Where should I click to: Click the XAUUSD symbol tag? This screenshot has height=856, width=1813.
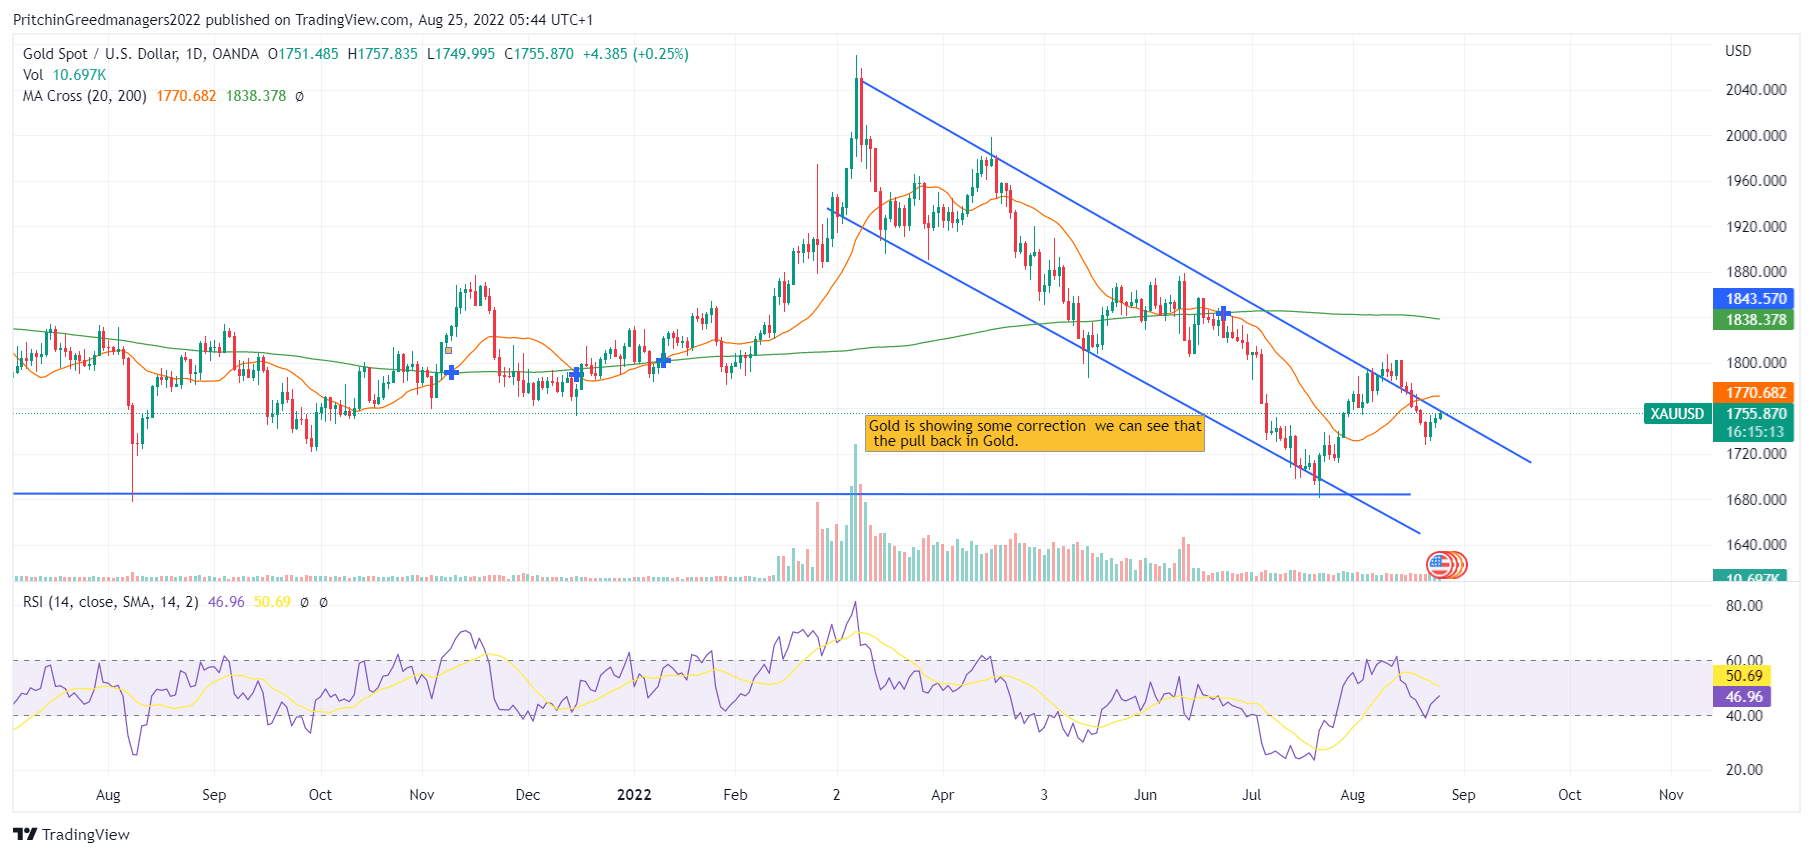(1677, 414)
